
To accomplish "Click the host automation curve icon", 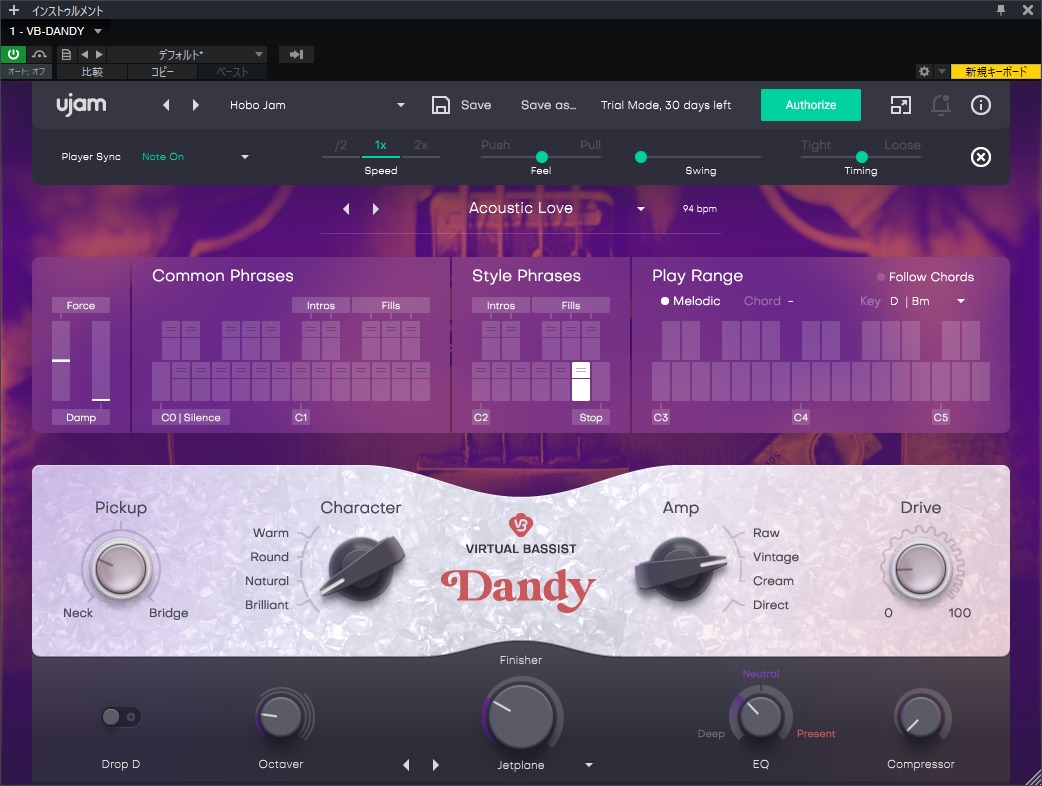I will coord(39,54).
